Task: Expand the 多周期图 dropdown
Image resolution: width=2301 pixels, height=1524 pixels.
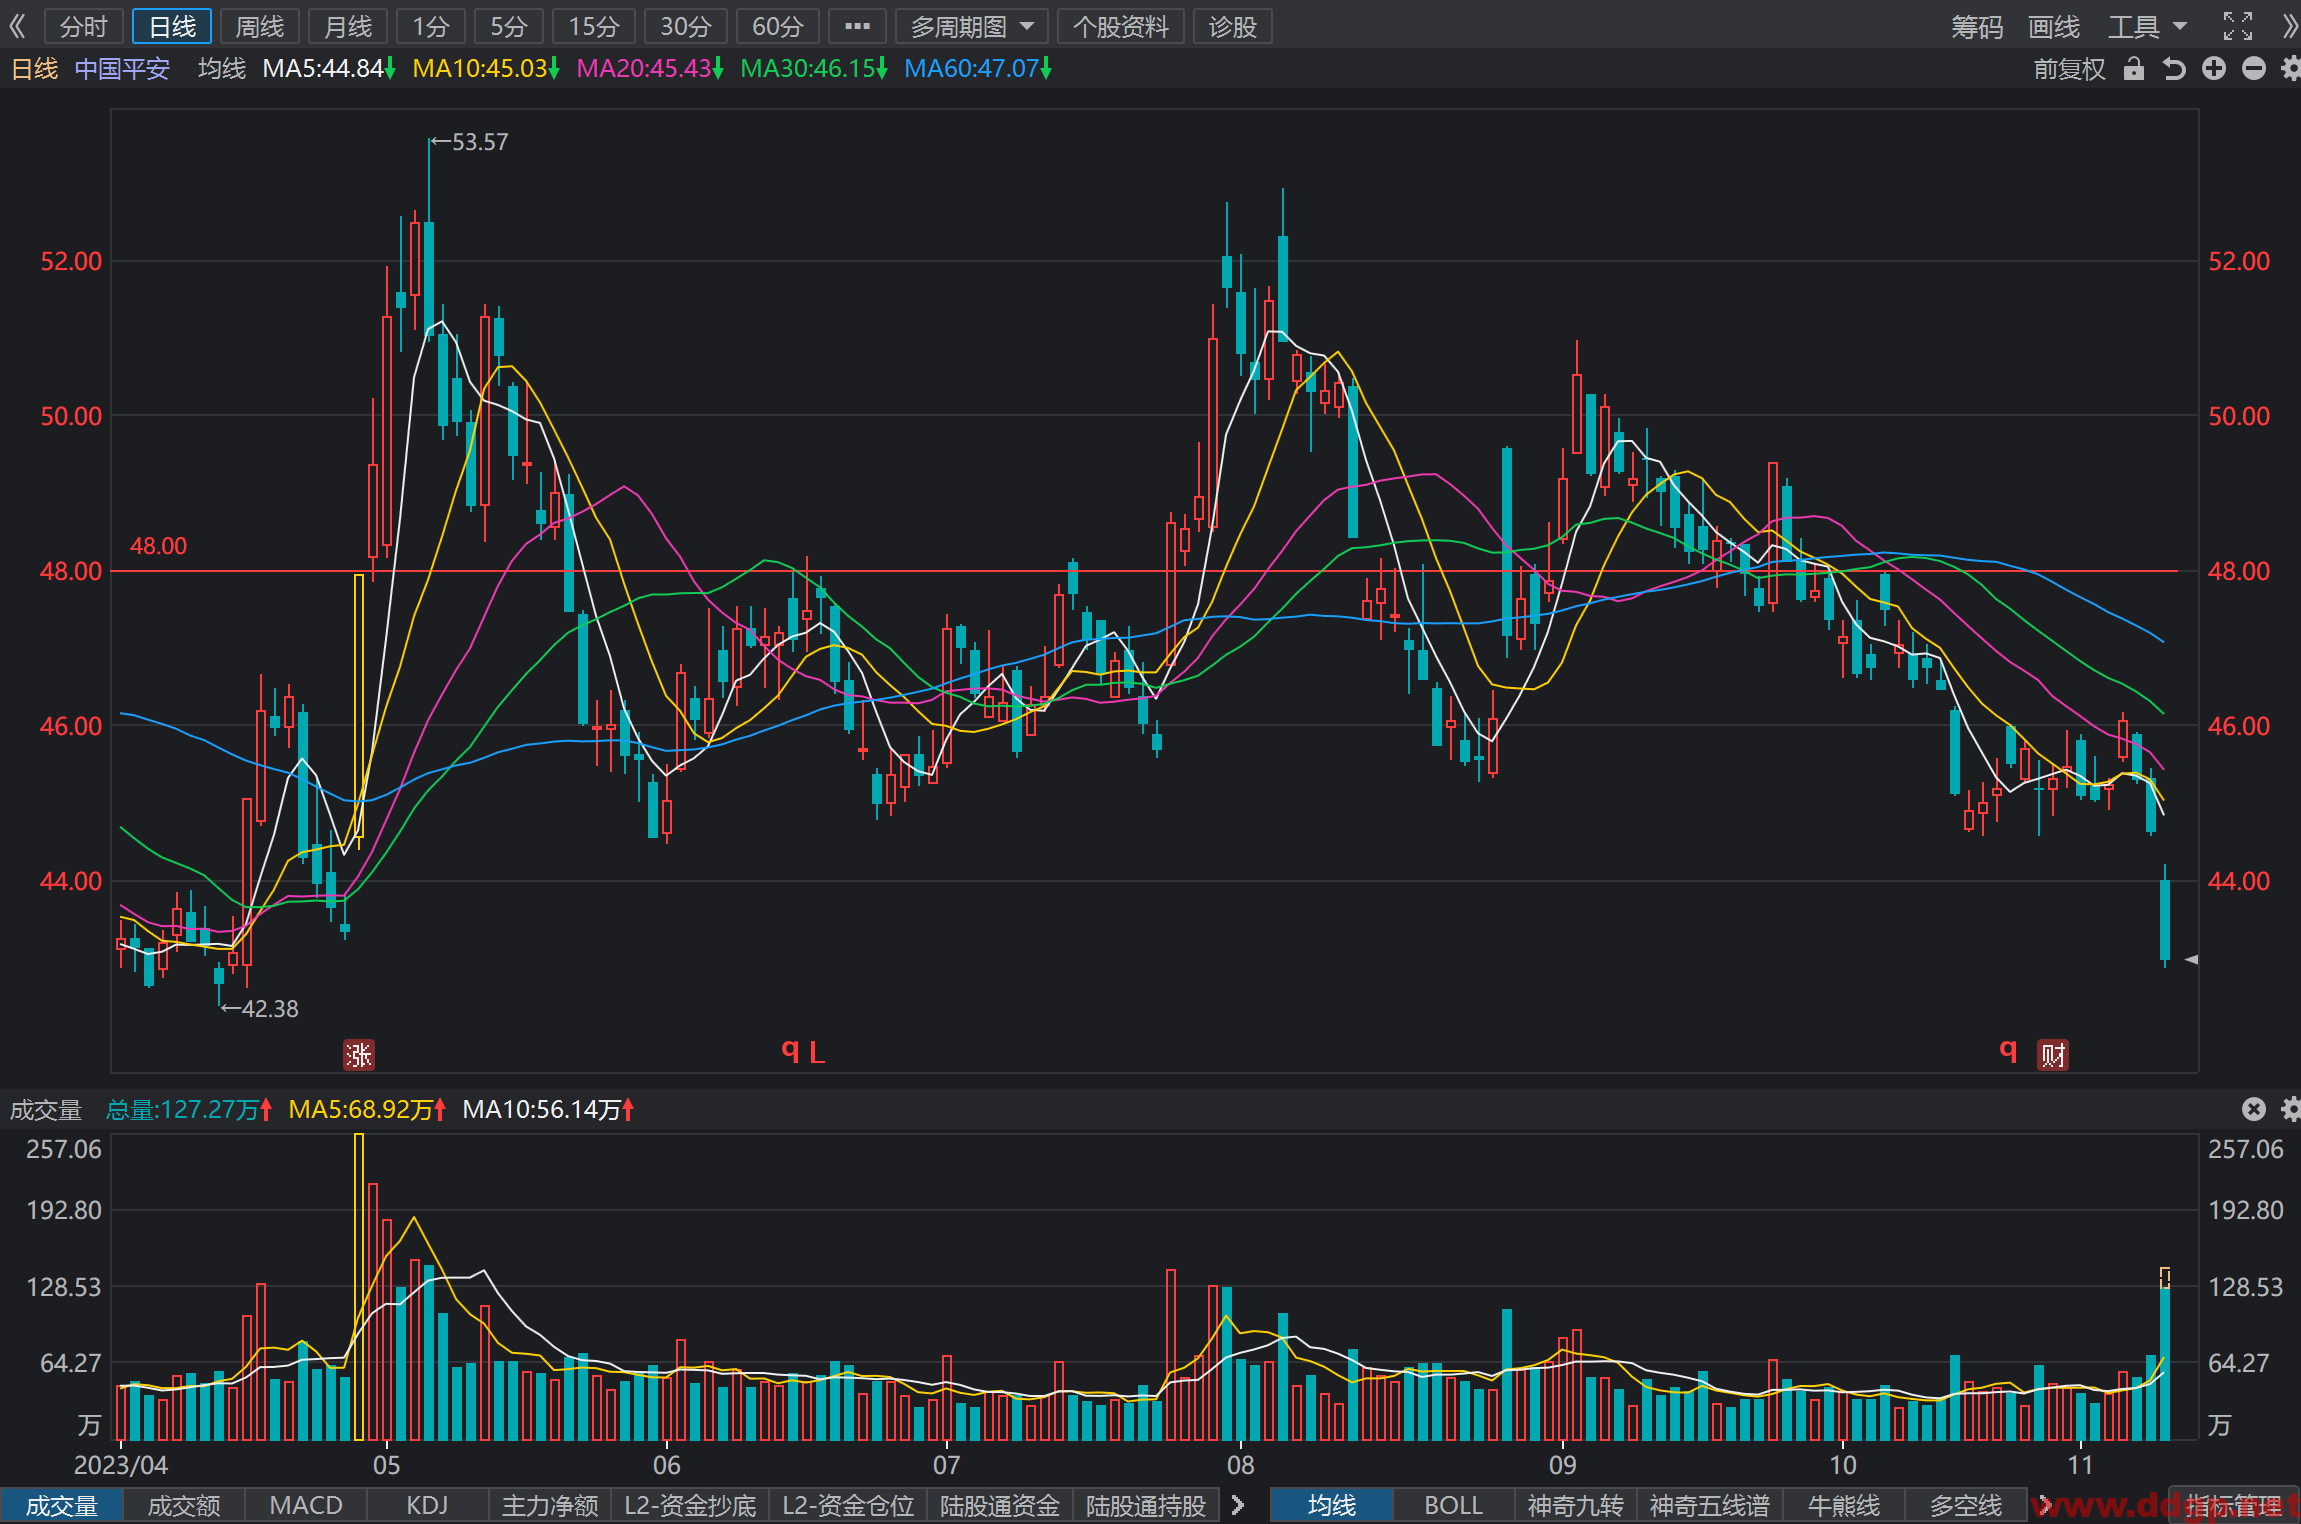Action: (x=972, y=27)
